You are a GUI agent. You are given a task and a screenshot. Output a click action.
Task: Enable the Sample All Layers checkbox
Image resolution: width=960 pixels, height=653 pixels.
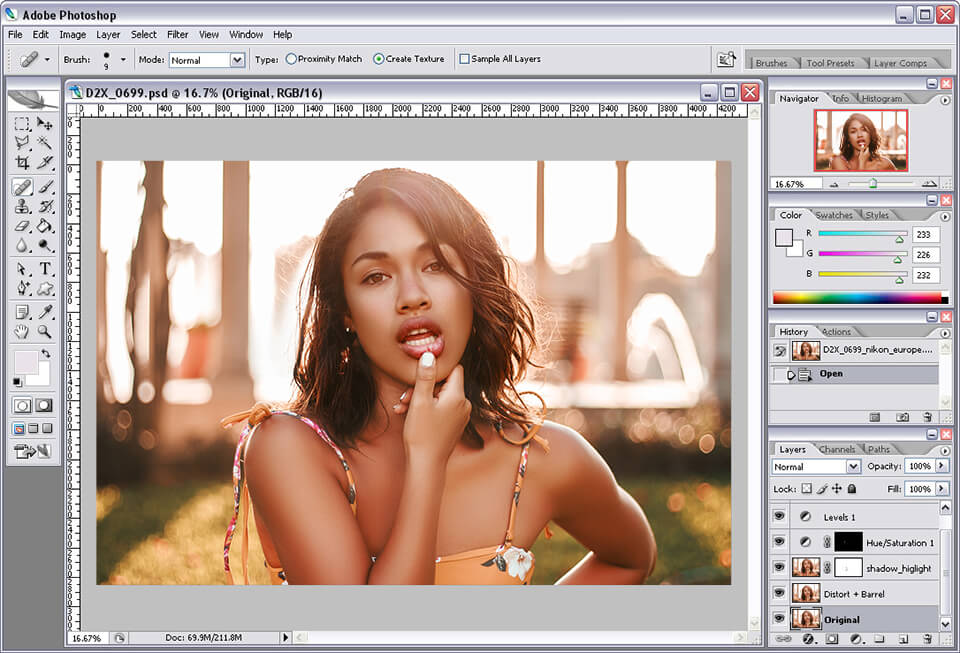coord(466,58)
